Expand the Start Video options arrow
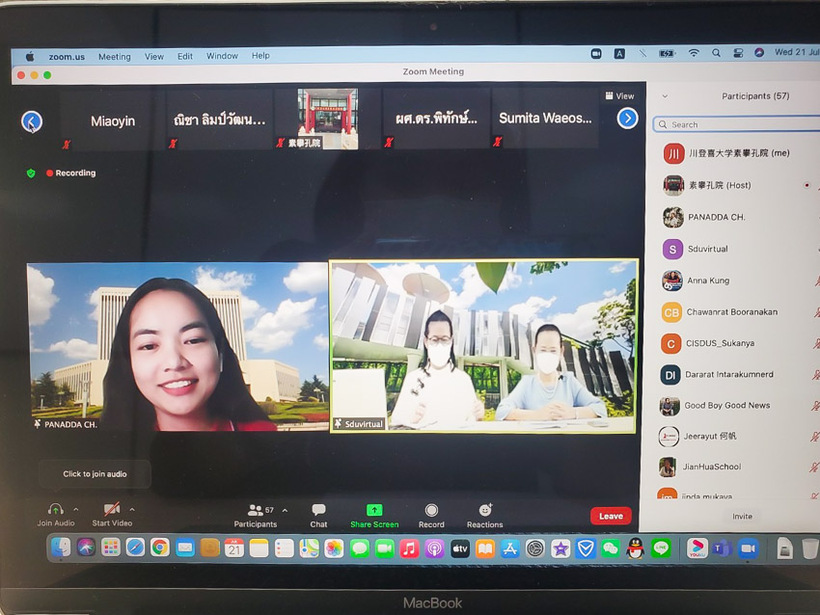 pos(132,508)
